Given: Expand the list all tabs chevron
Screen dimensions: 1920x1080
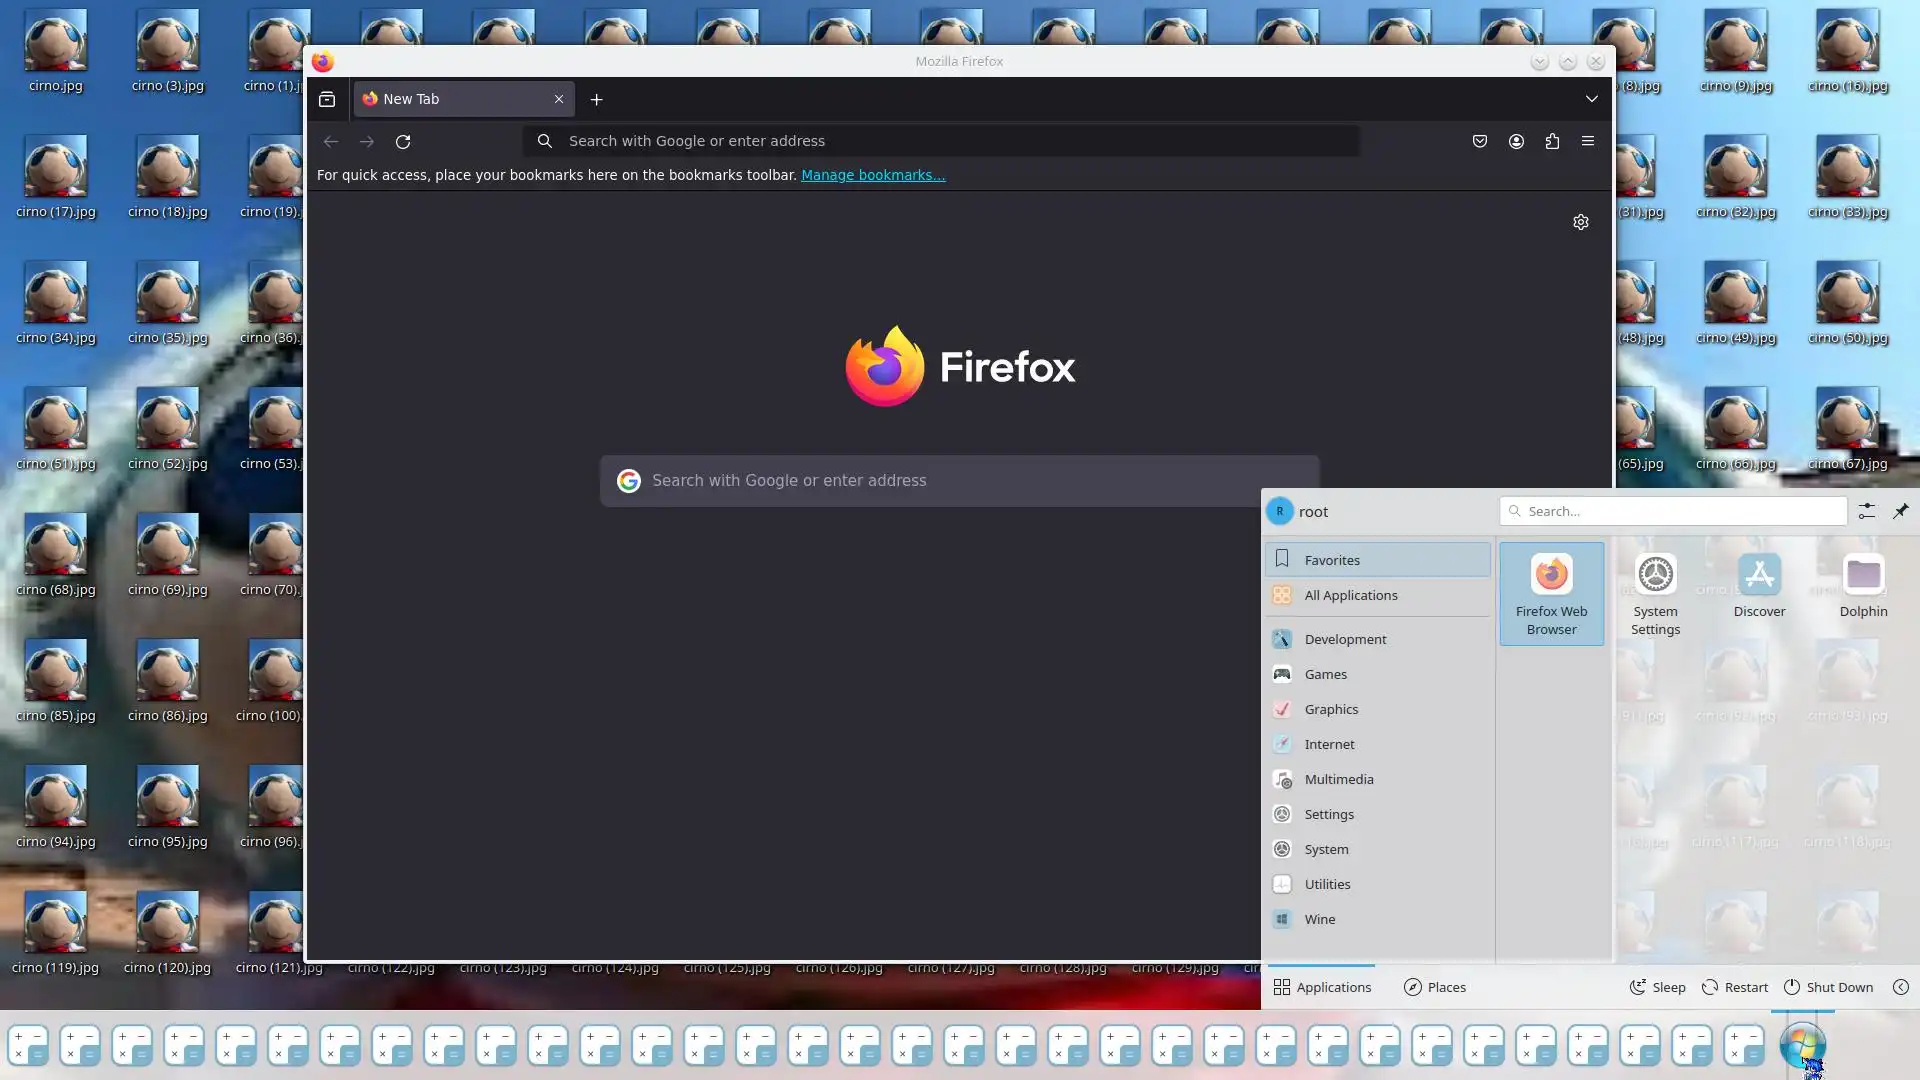Looking at the screenshot, I should pyautogui.click(x=1592, y=99).
